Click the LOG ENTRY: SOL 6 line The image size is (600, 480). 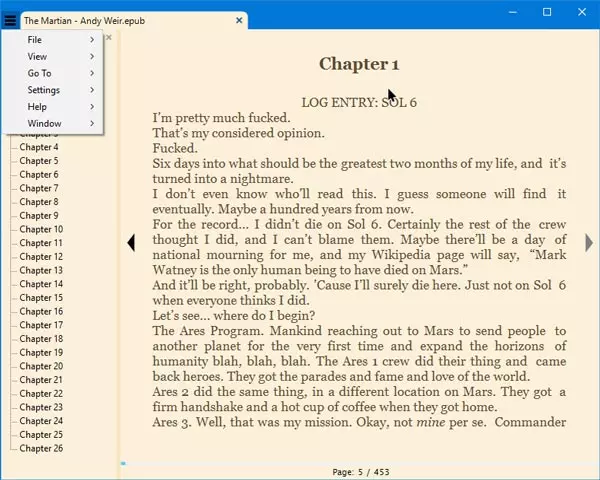pyautogui.click(x=359, y=103)
